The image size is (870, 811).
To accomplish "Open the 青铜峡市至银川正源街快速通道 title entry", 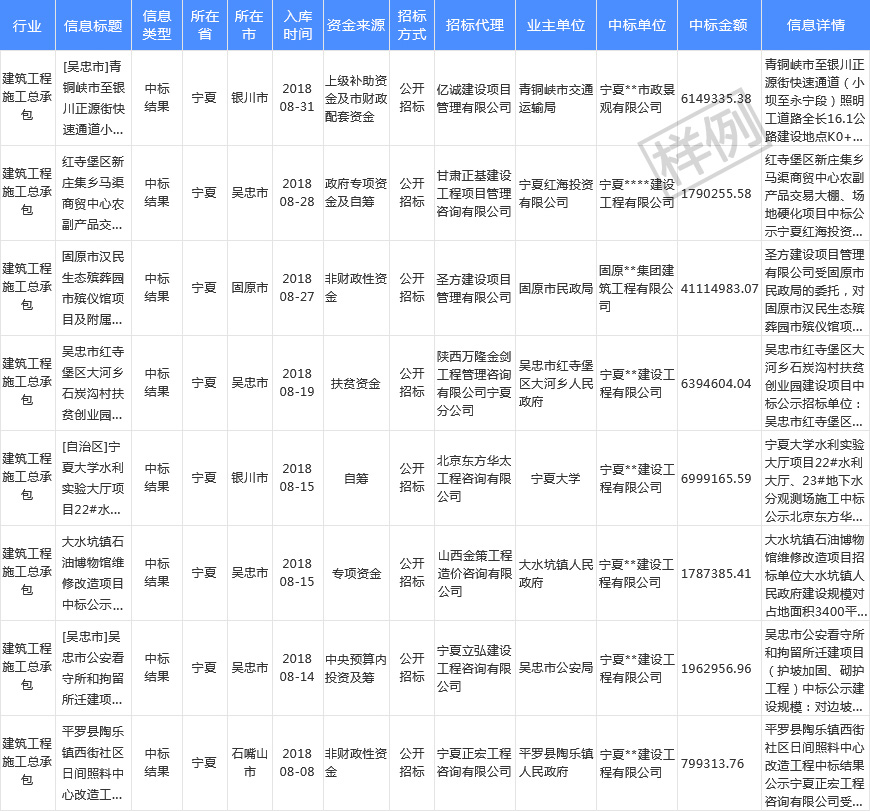I will tap(92, 98).
